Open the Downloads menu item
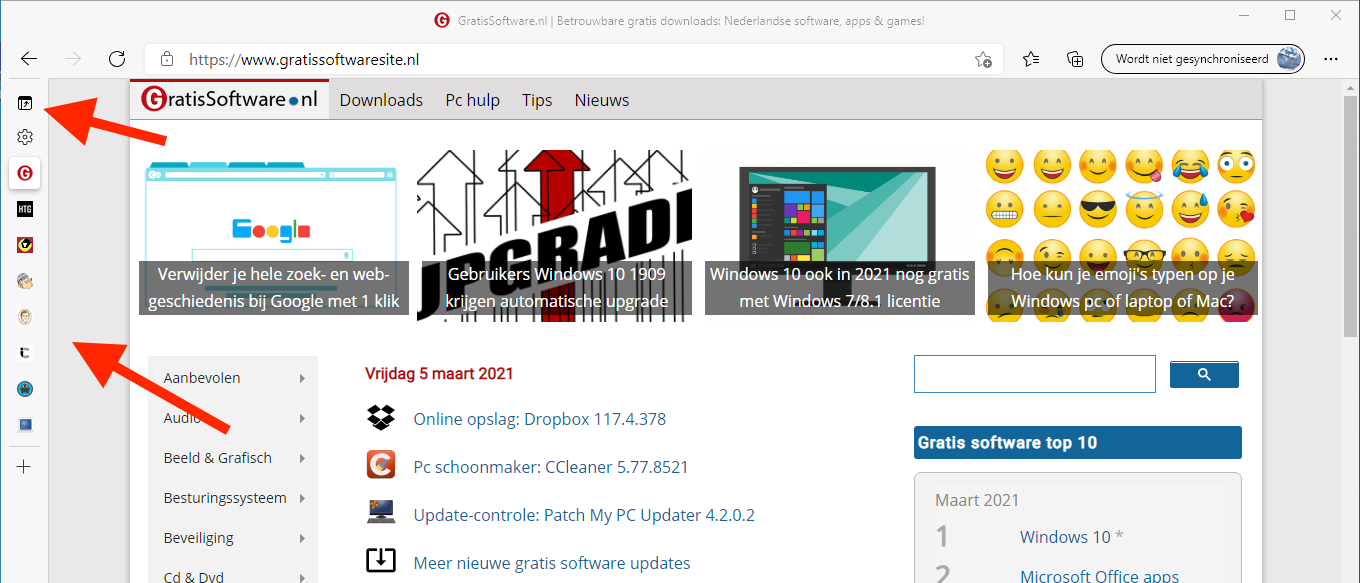 381,100
